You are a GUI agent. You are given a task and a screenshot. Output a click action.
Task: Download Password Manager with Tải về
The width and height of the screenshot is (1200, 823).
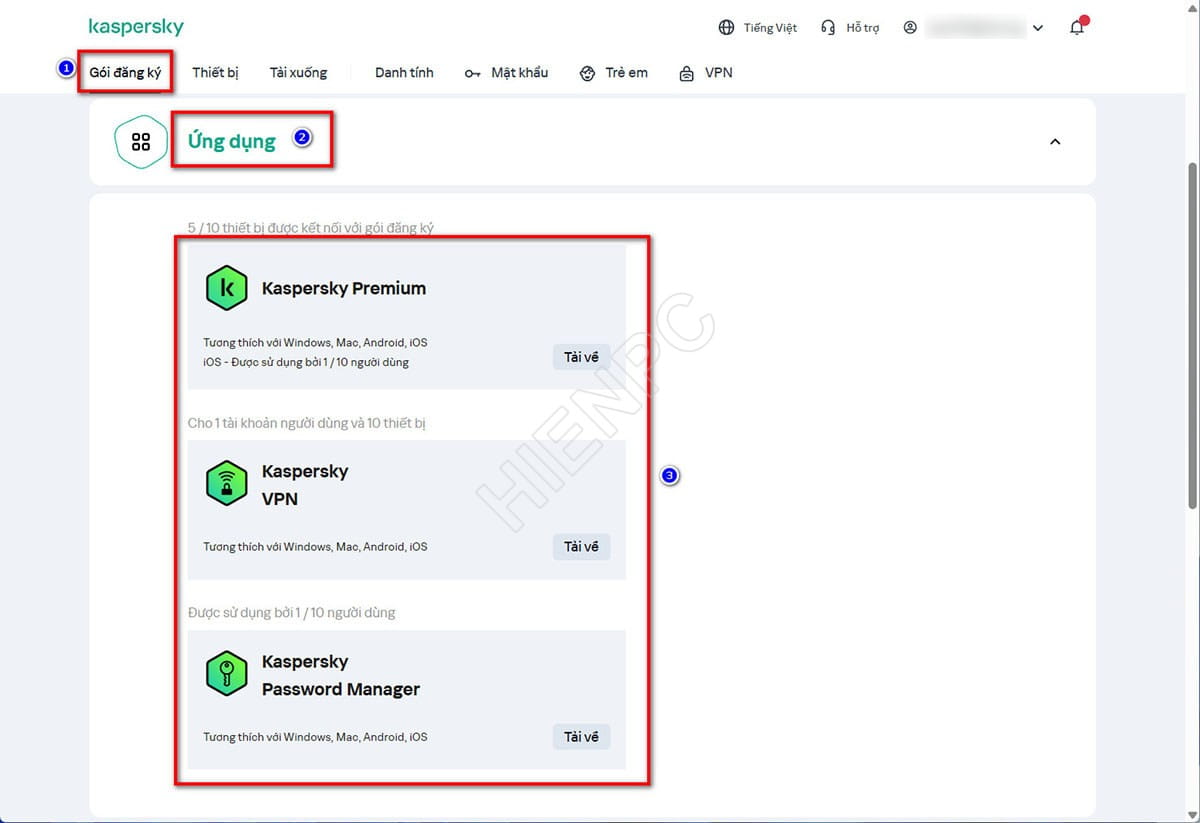pyautogui.click(x=581, y=736)
